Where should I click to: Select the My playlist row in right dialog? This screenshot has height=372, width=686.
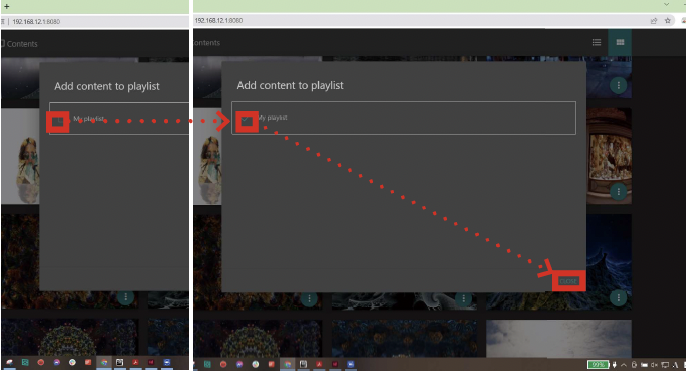(403, 118)
